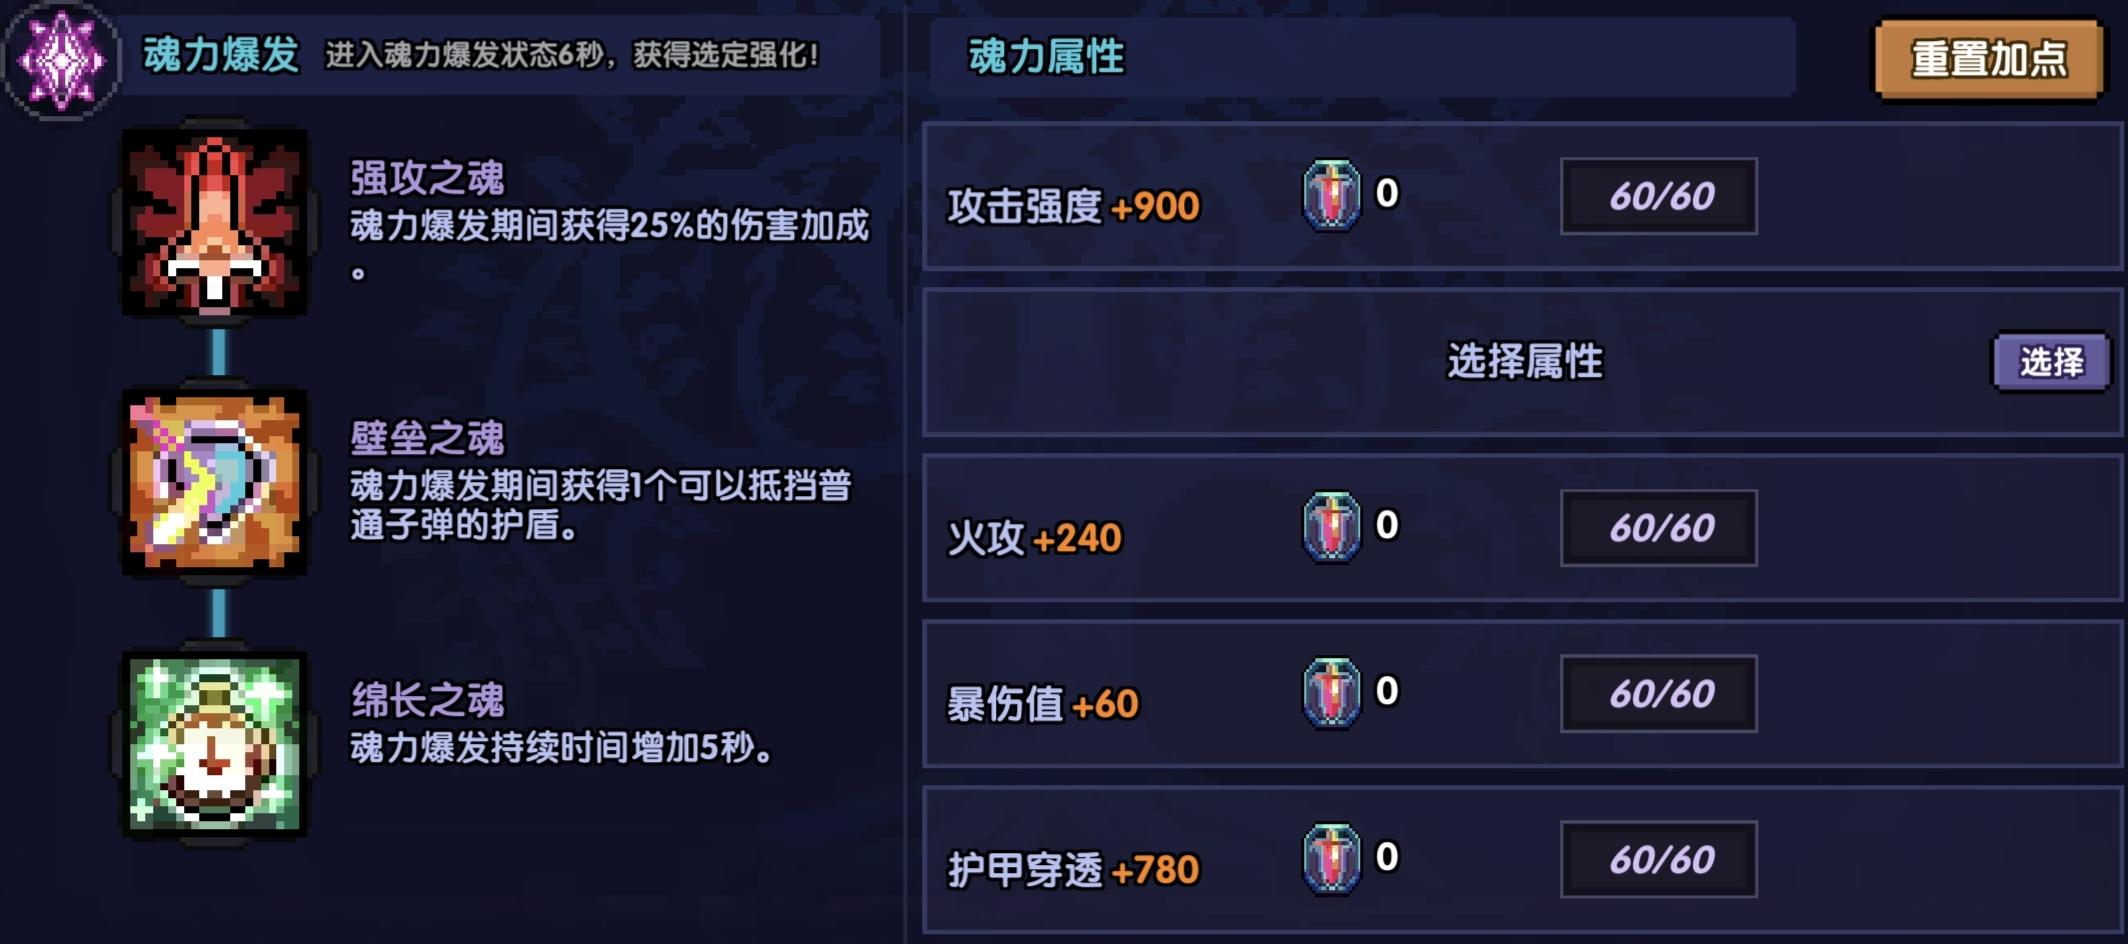Click the Soul Burst purple crystal icon
This screenshot has width=2128, height=944.
coord(62,60)
